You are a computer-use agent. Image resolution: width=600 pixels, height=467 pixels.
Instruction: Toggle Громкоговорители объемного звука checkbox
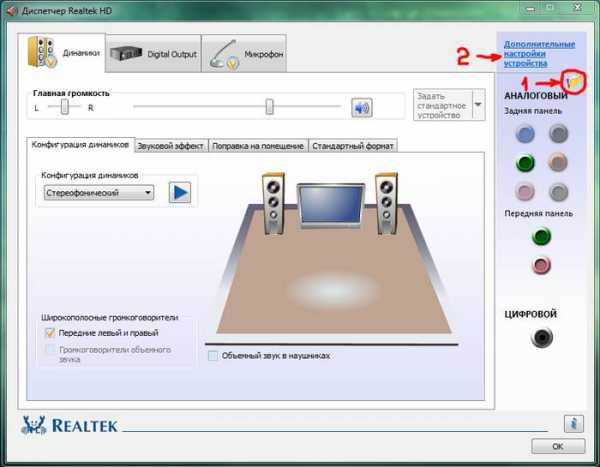[50, 349]
